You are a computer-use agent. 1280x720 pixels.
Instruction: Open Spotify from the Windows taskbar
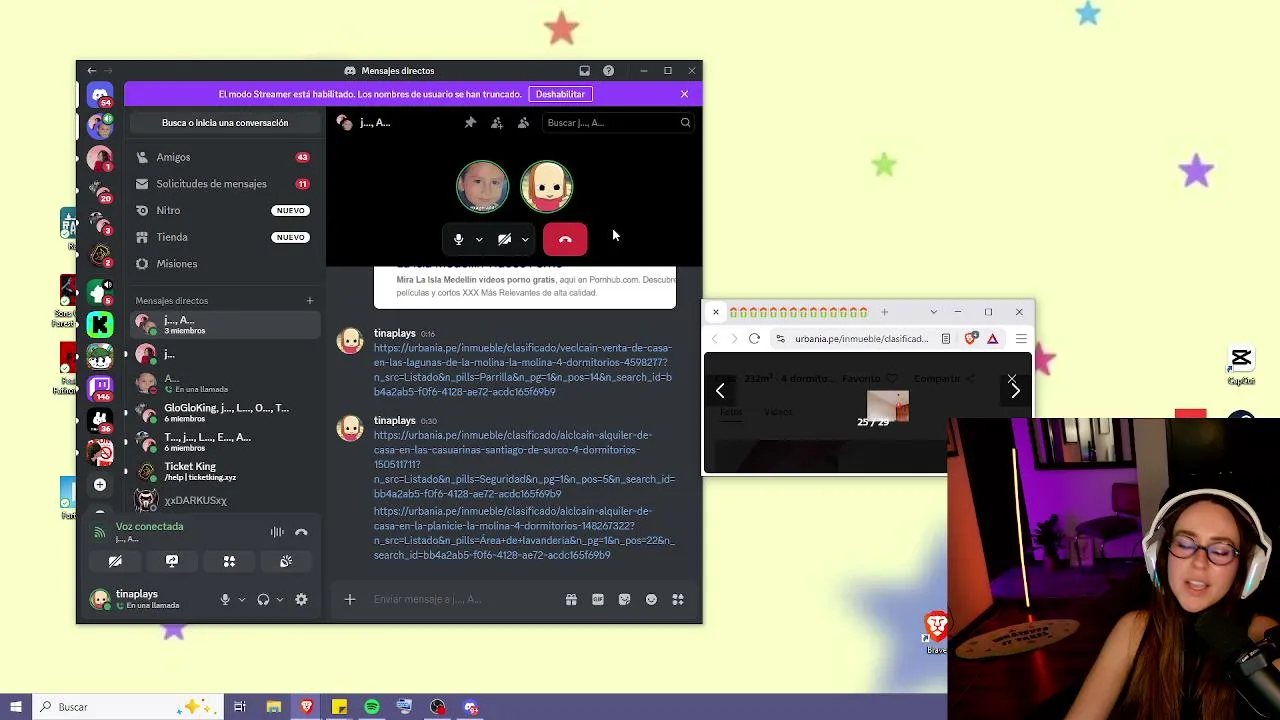[372, 707]
